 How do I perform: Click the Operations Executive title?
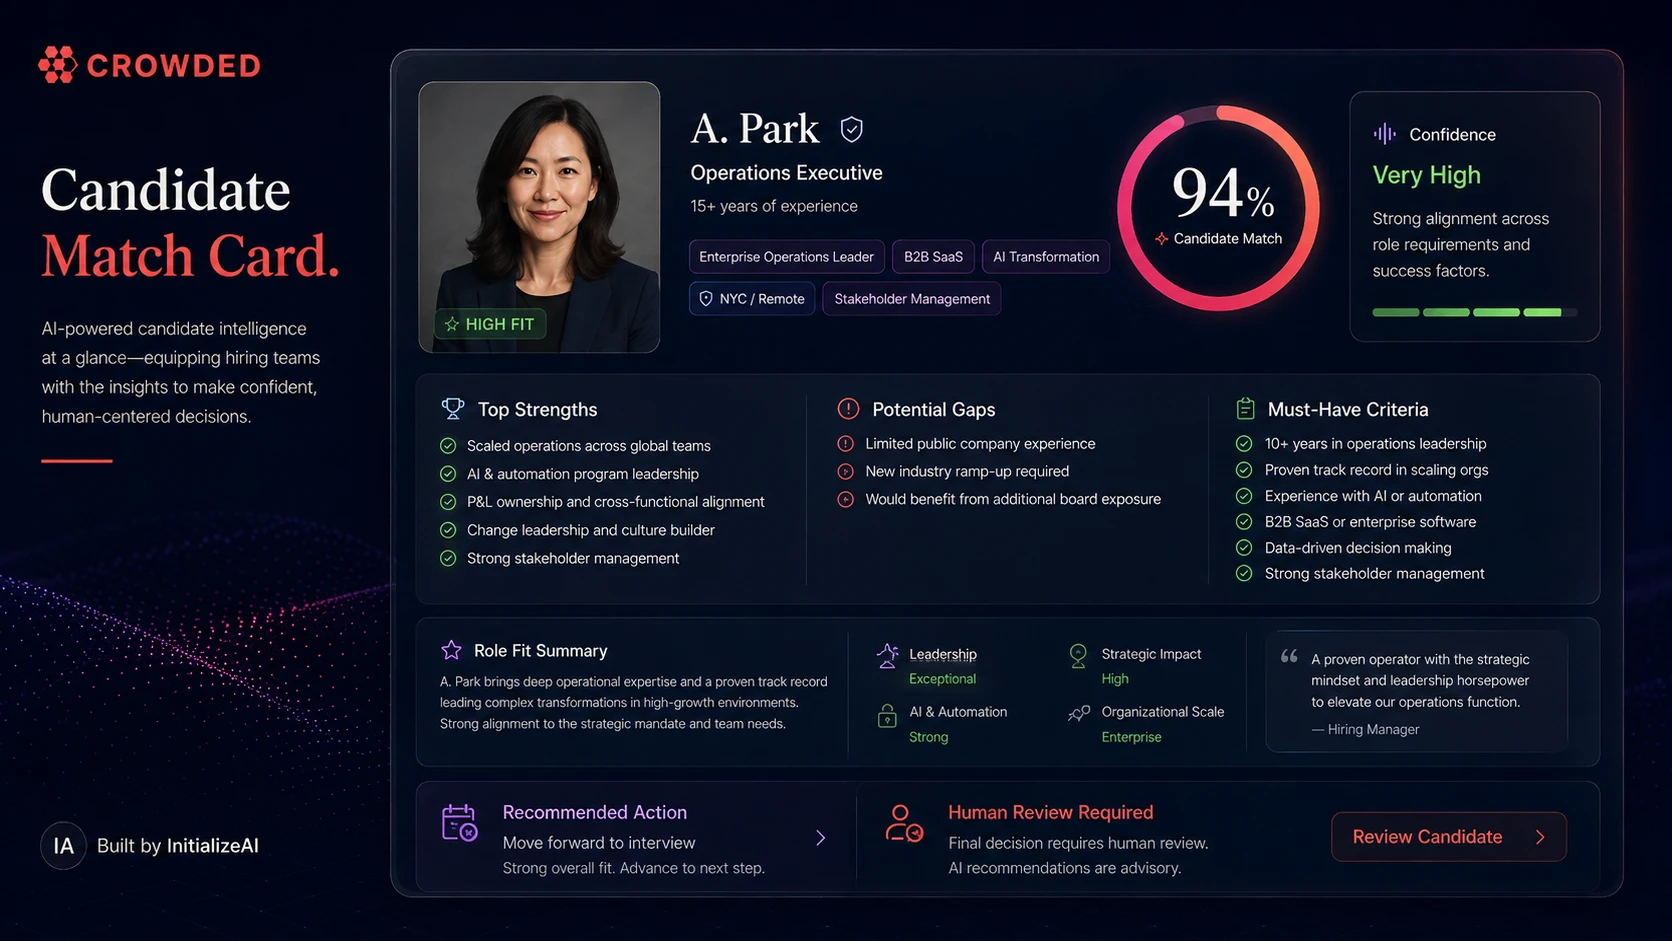pyautogui.click(x=787, y=173)
